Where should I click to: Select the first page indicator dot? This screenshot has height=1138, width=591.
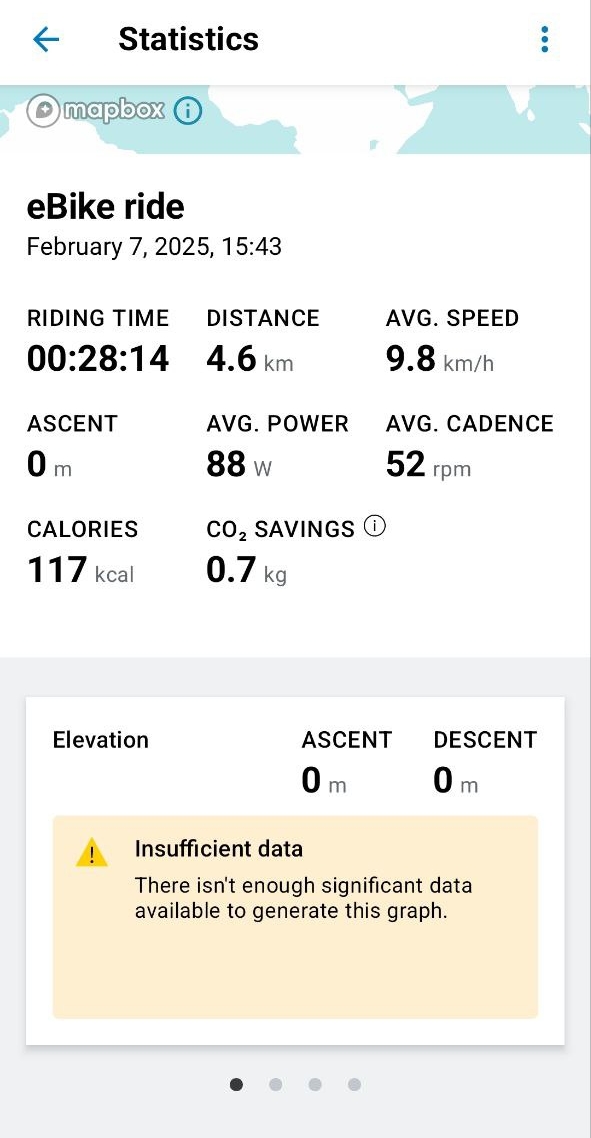click(236, 1084)
